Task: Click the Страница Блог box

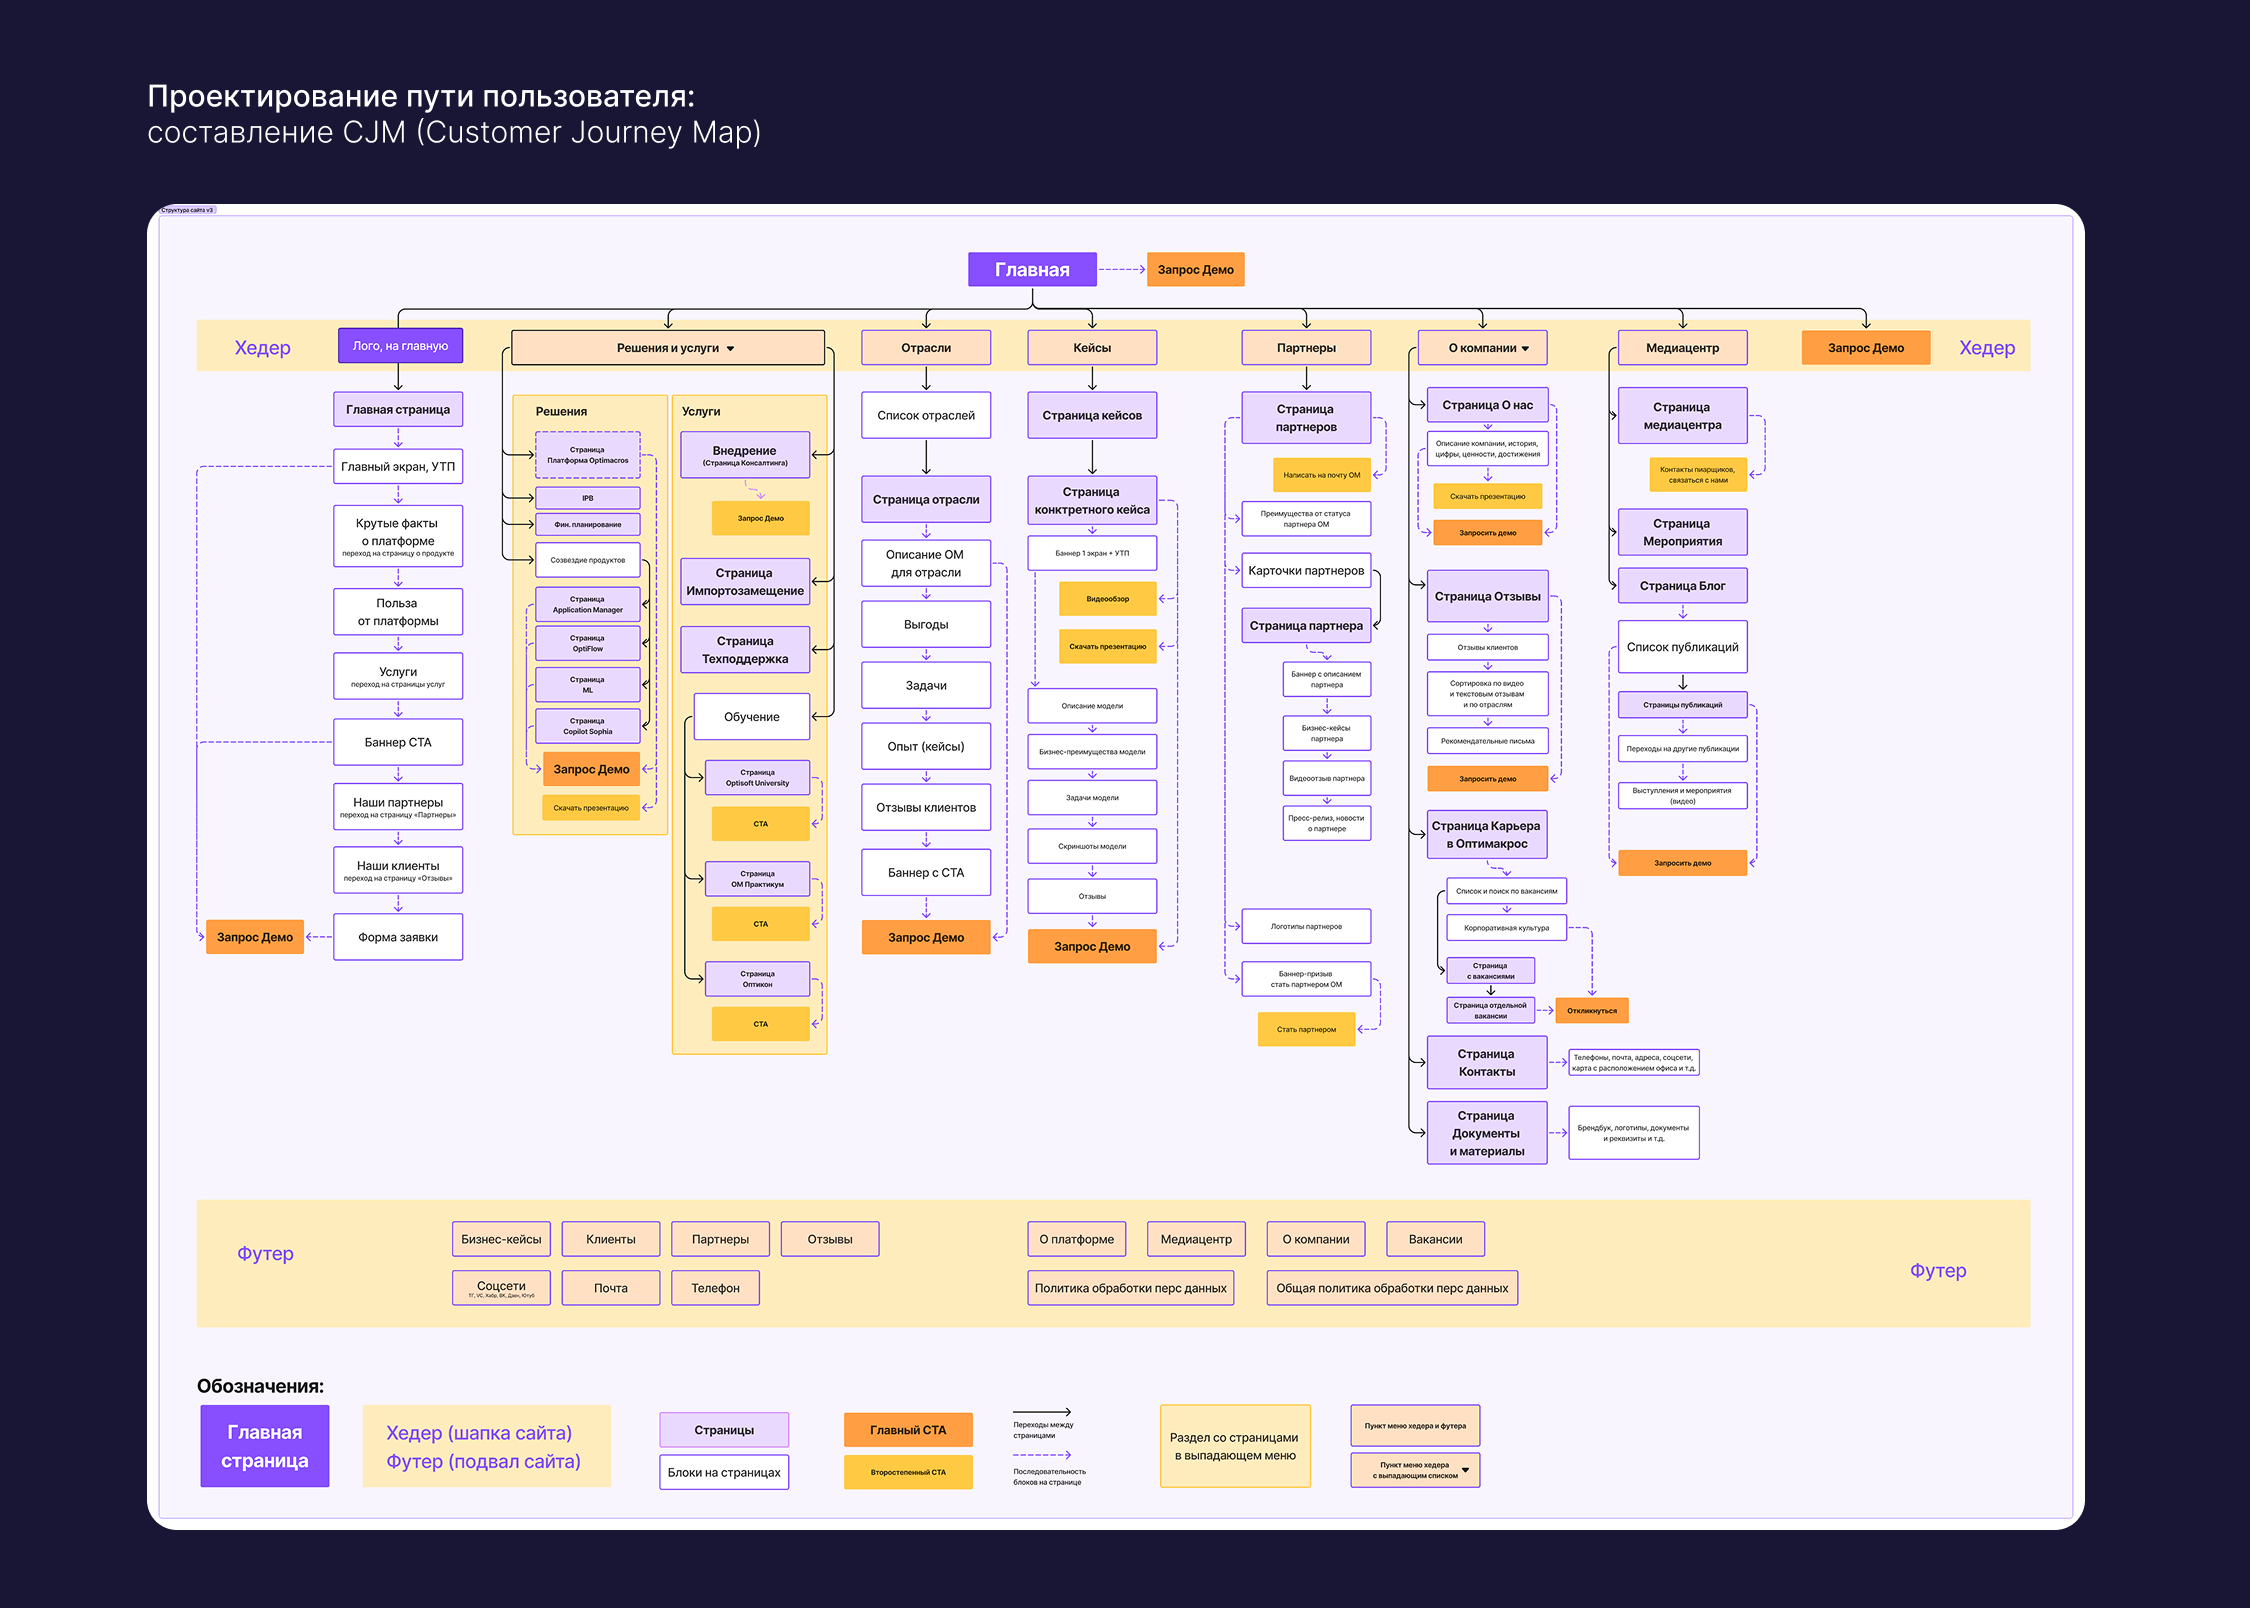Action: (1683, 586)
